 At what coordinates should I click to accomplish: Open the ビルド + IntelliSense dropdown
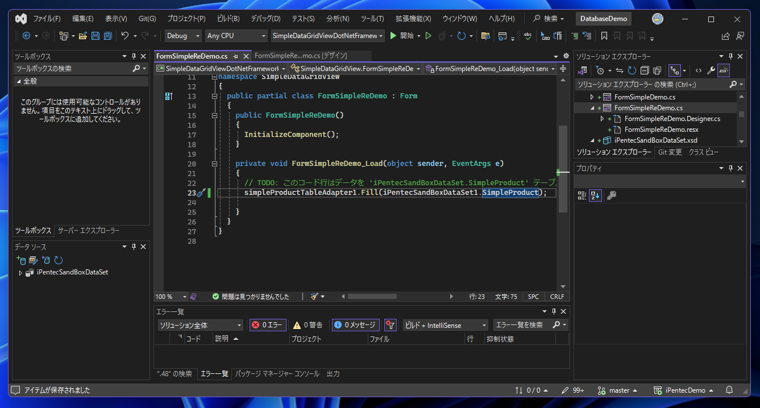(x=445, y=325)
